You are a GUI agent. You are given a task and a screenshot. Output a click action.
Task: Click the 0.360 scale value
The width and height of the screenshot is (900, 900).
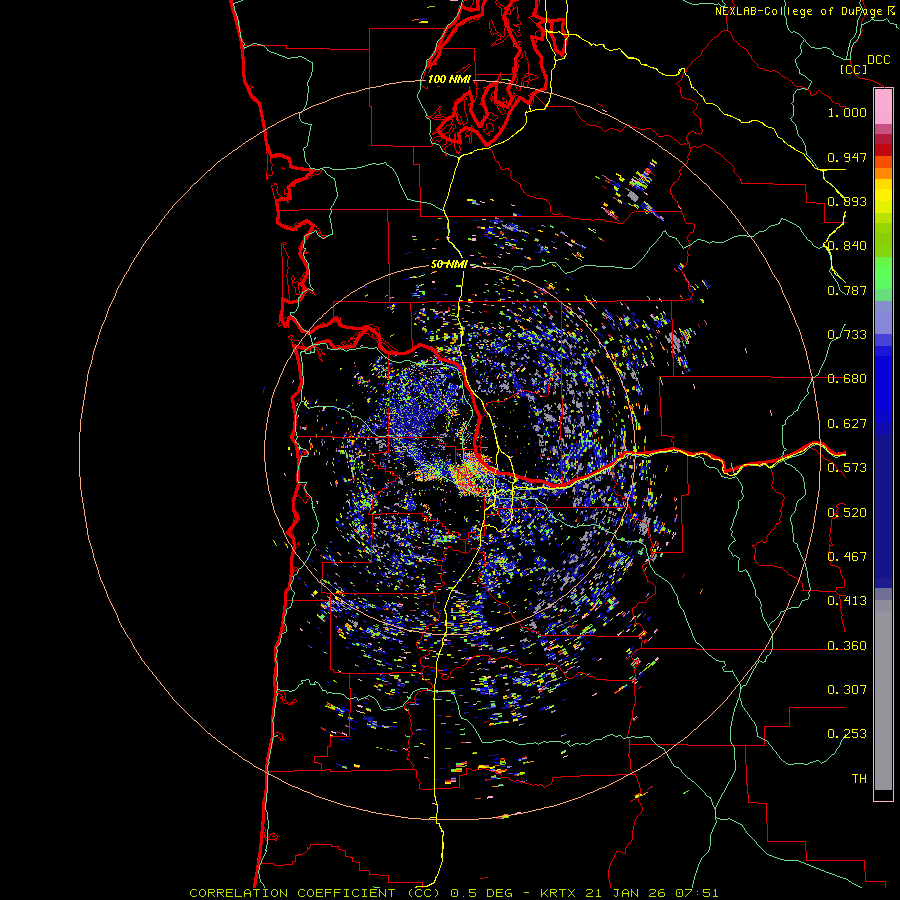pyautogui.click(x=847, y=645)
